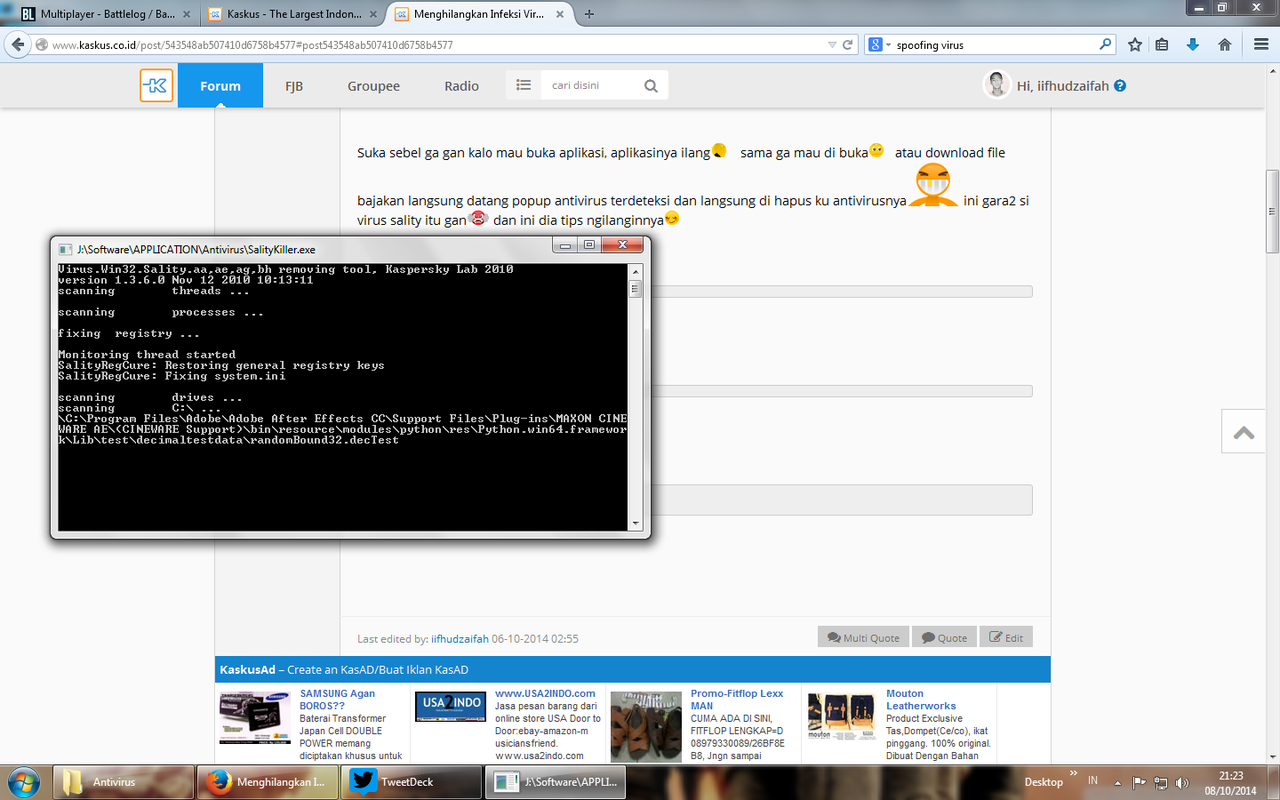The height and width of the screenshot is (800, 1280).
Task: Click the browser back arrow button
Action: point(18,44)
